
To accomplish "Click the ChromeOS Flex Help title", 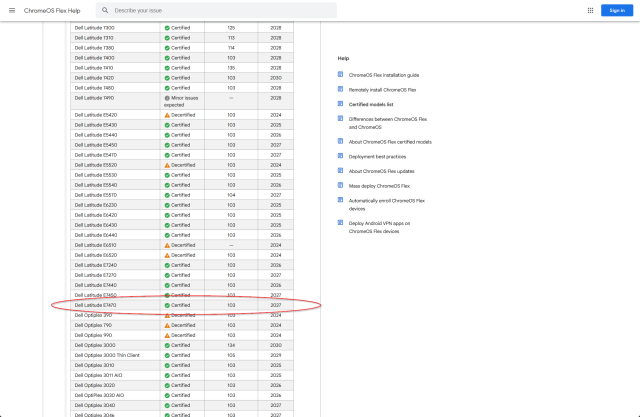I will (50, 10).
